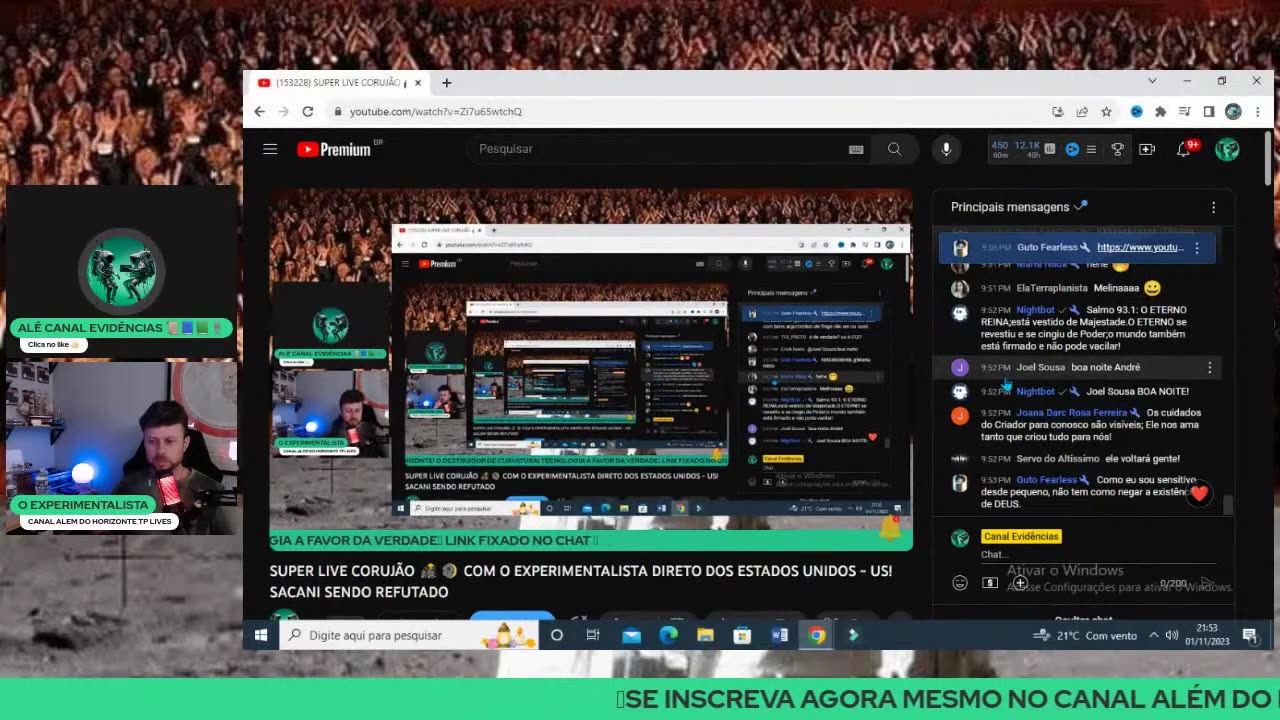
Task: View 12.1K stat in extension bar
Action: tap(1027, 149)
